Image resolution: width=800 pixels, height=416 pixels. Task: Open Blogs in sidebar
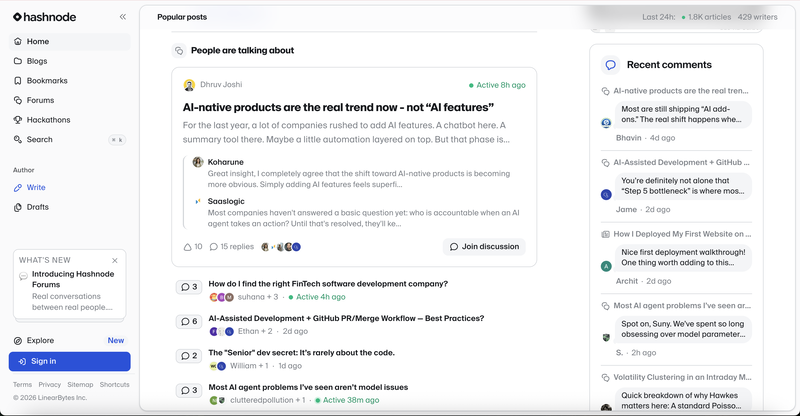pyautogui.click(x=70, y=61)
